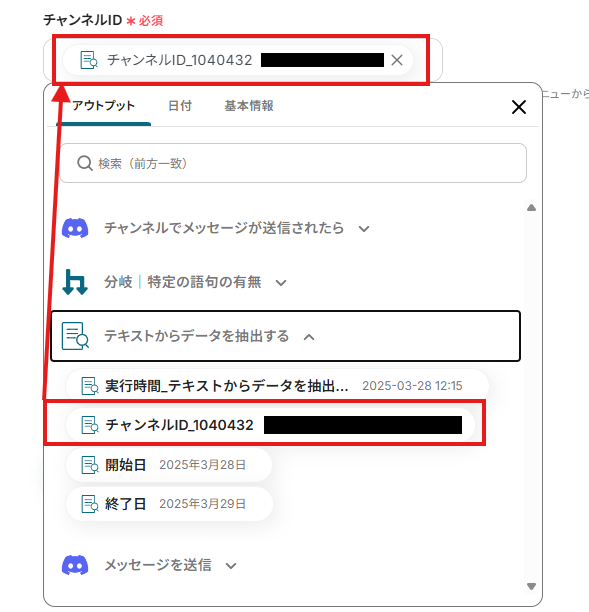The image size is (589, 612).
Task: Click the icon on the 終了日 item
Action: (x=90, y=504)
